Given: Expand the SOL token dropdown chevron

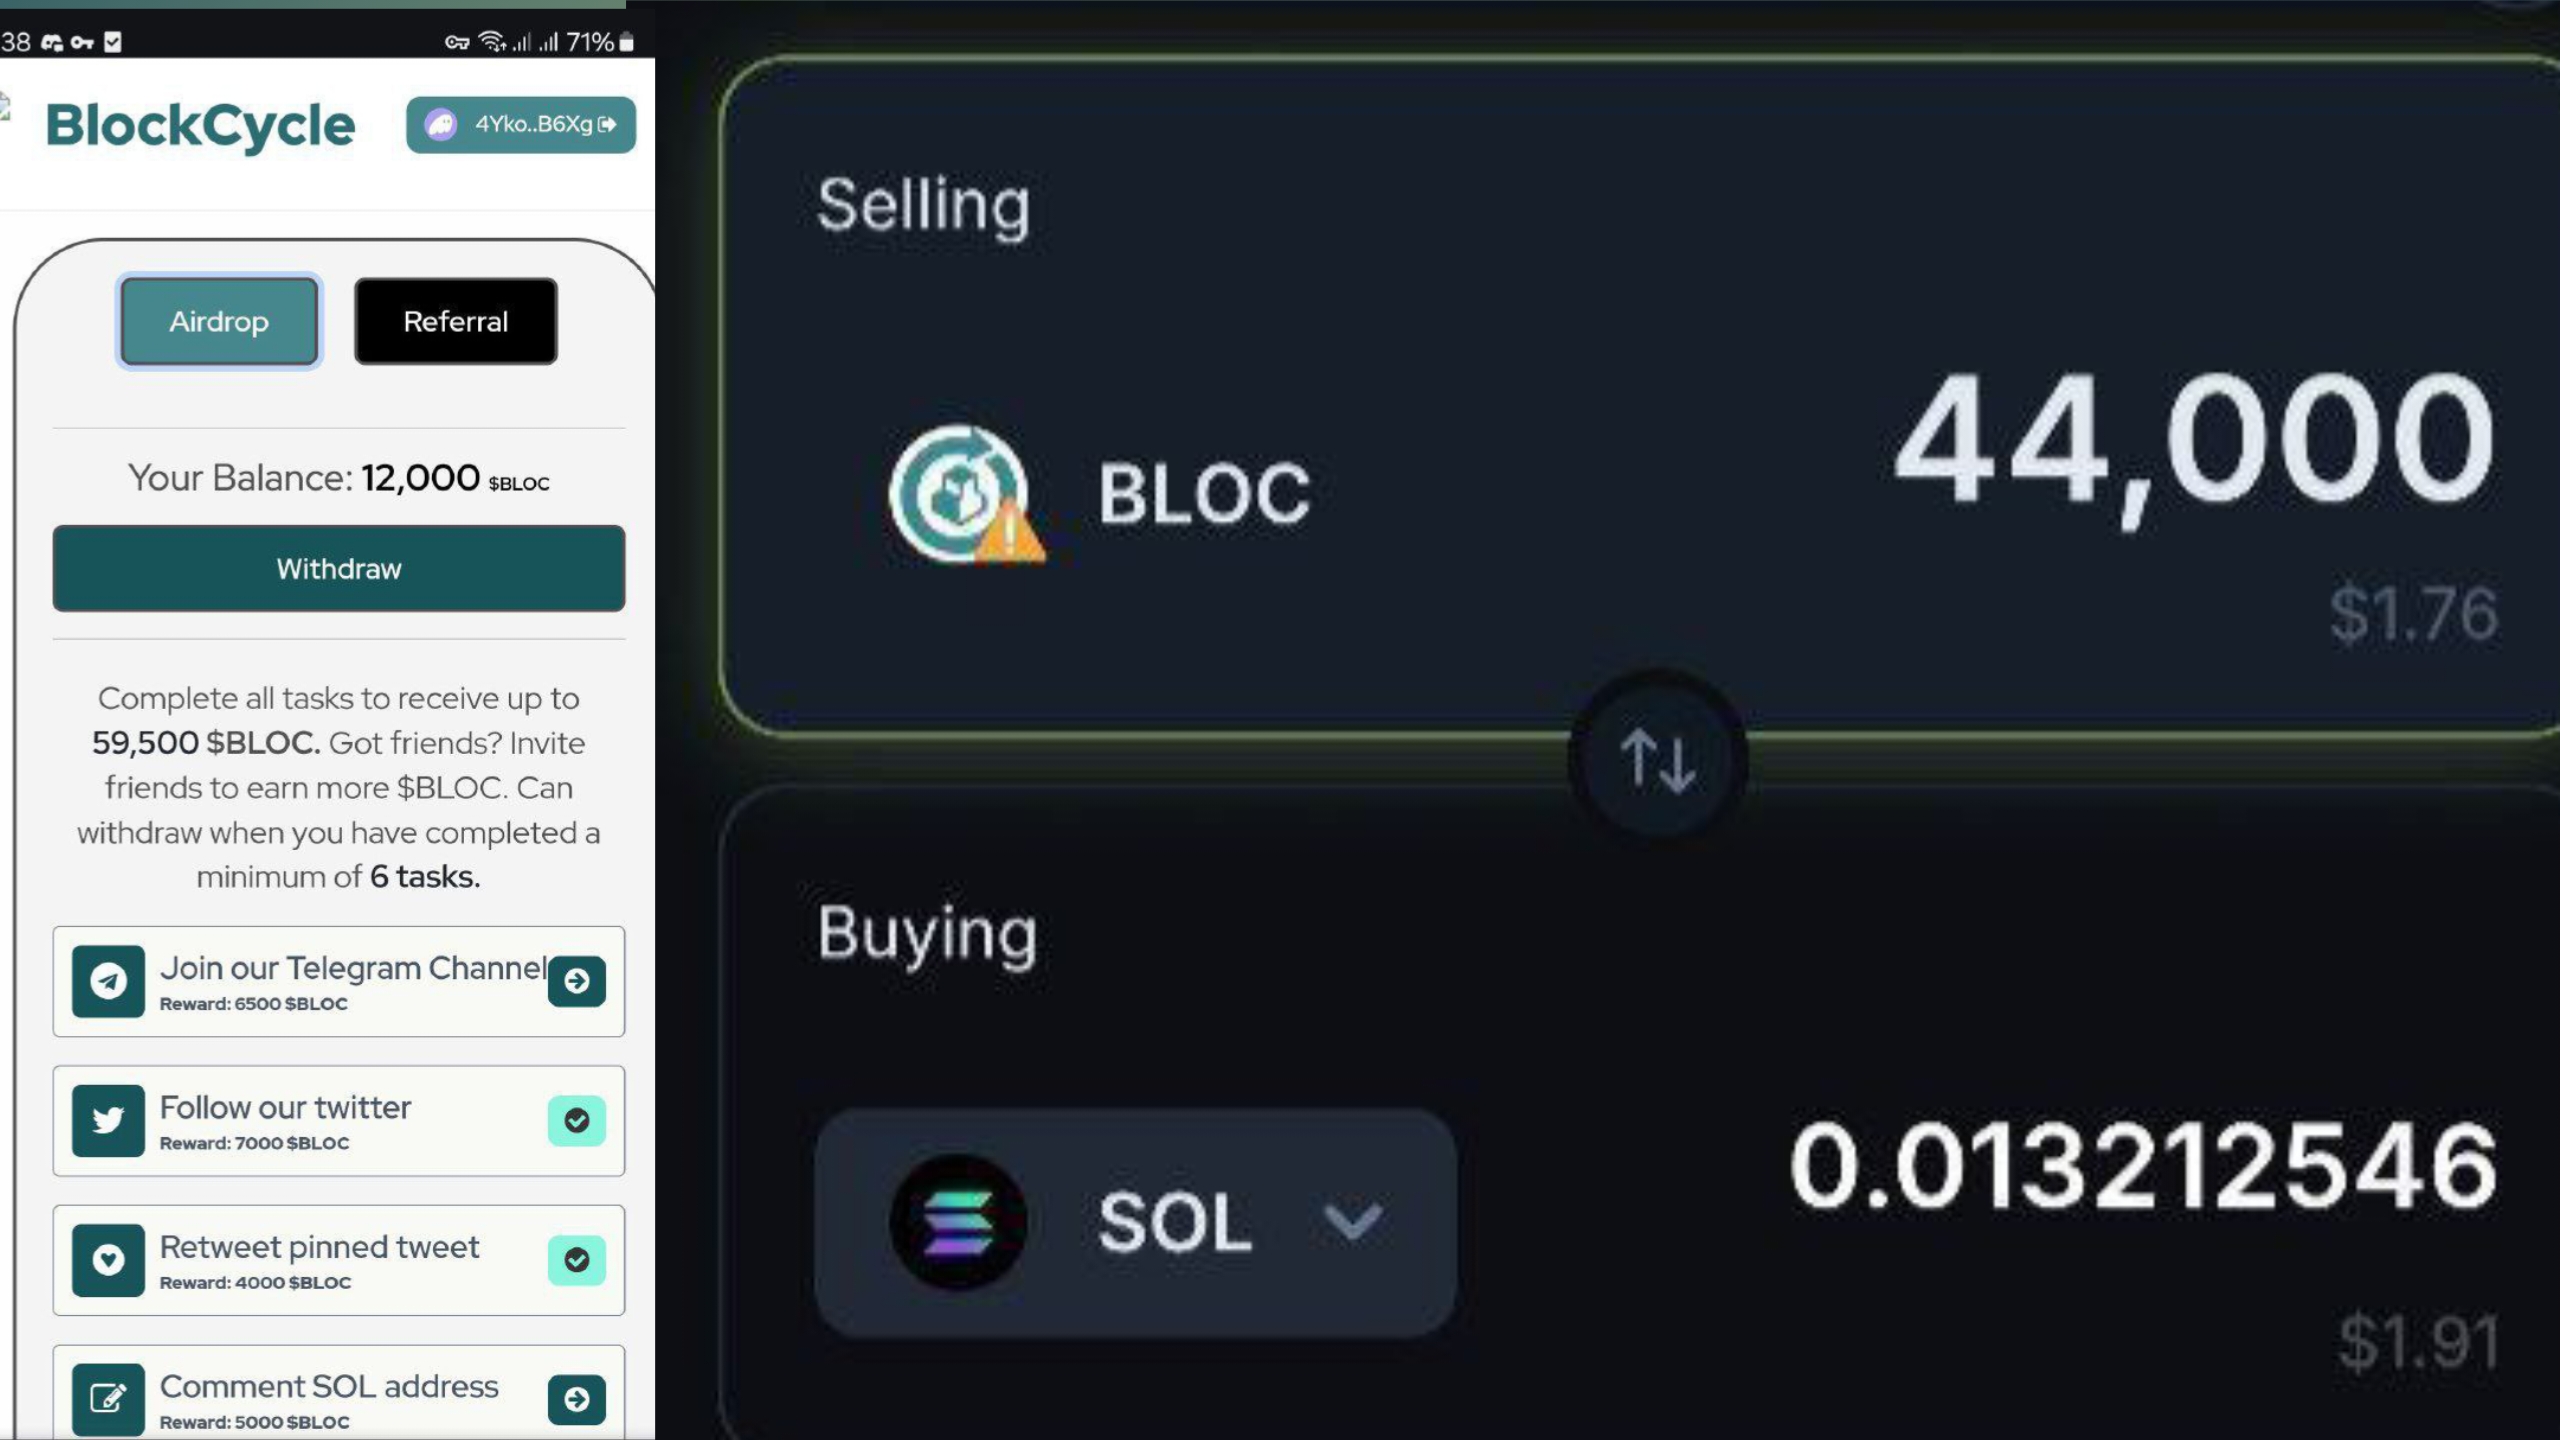Looking at the screenshot, I should [x=1352, y=1221].
